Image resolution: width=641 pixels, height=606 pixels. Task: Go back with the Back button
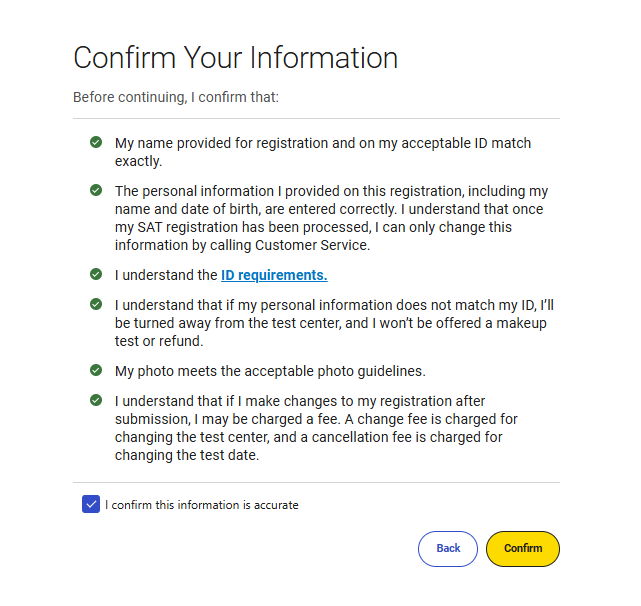448,548
